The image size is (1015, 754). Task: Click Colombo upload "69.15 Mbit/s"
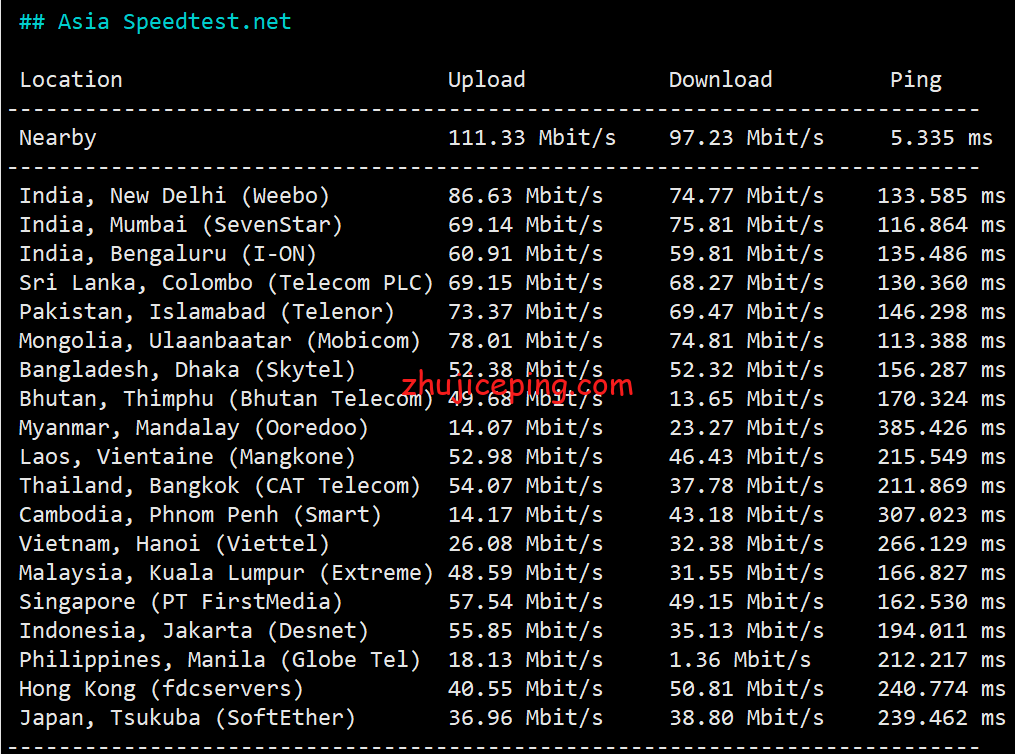[526, 283]
